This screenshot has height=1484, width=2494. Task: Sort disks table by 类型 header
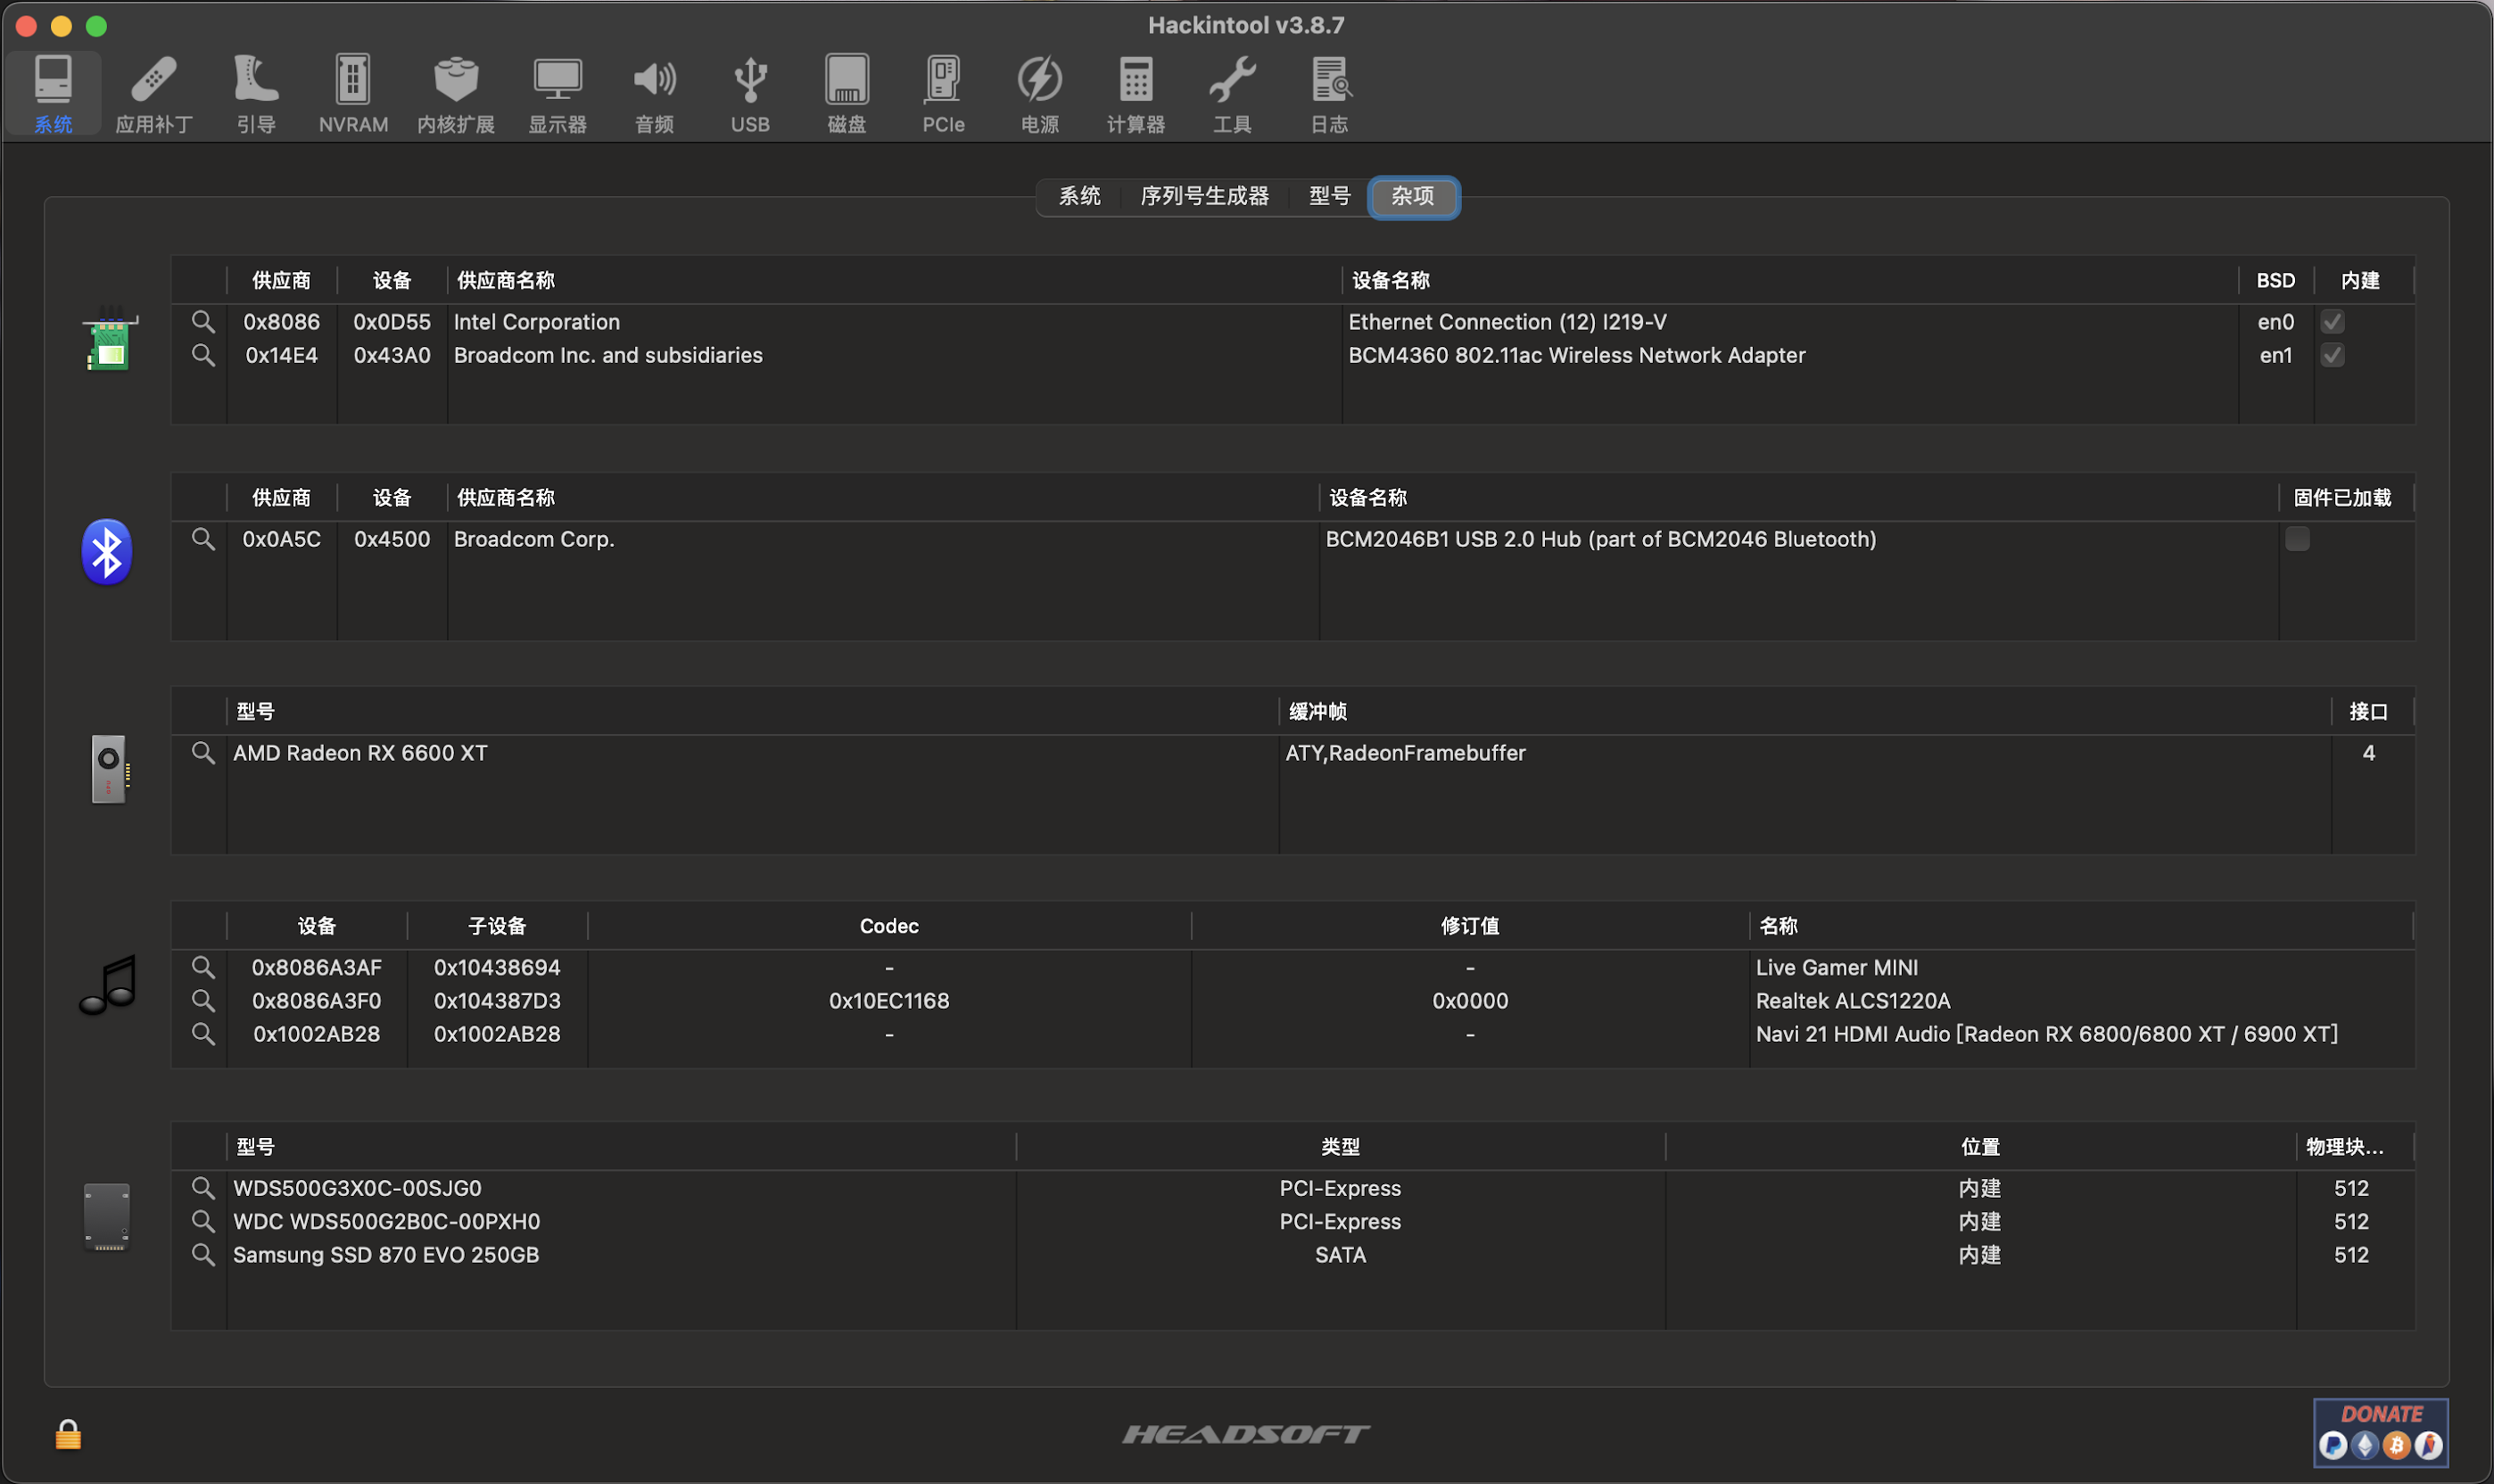pos(1340,1147)
